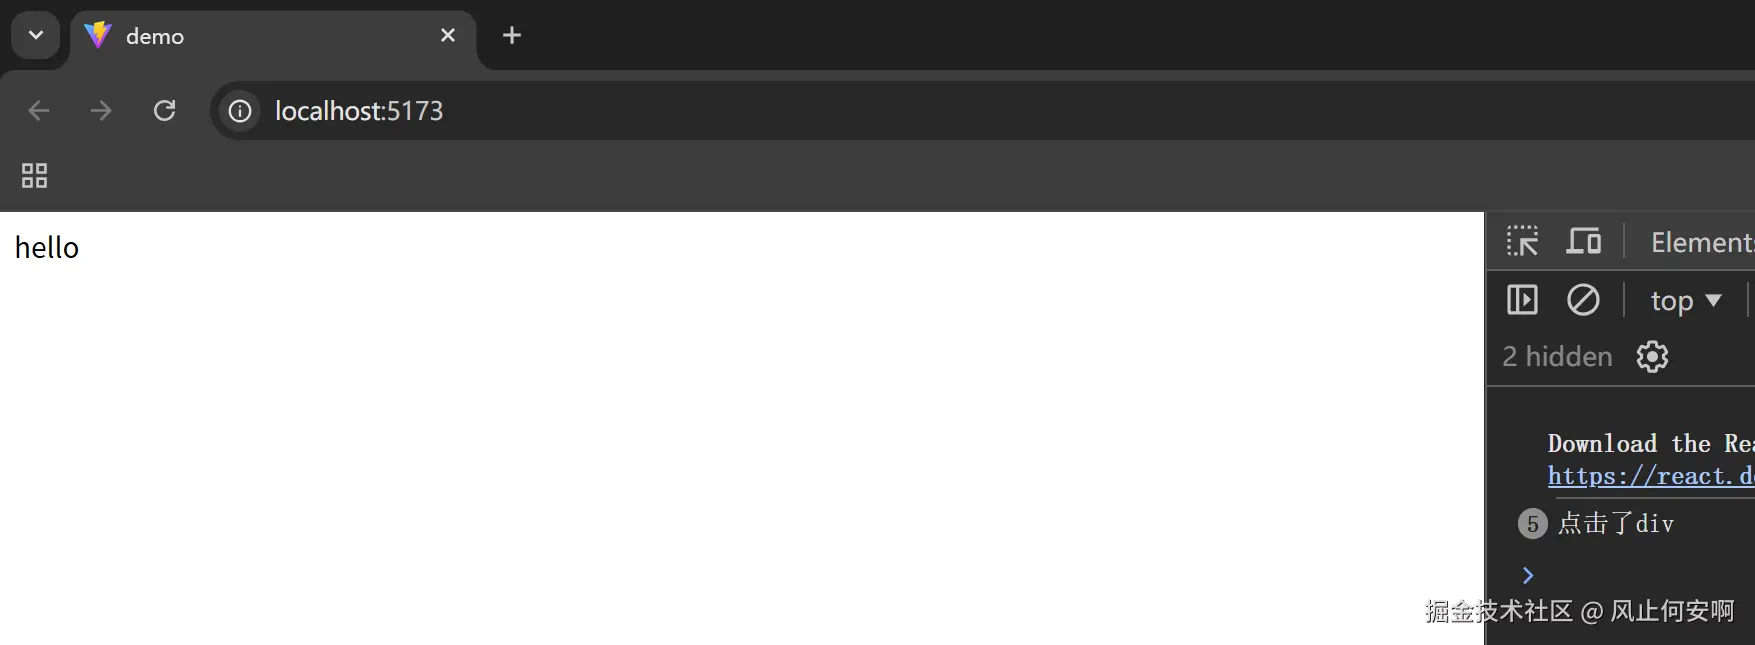Screen dimensions: 1755x645
Task: Reload the localhost page
Action: [x=165, y=110]
